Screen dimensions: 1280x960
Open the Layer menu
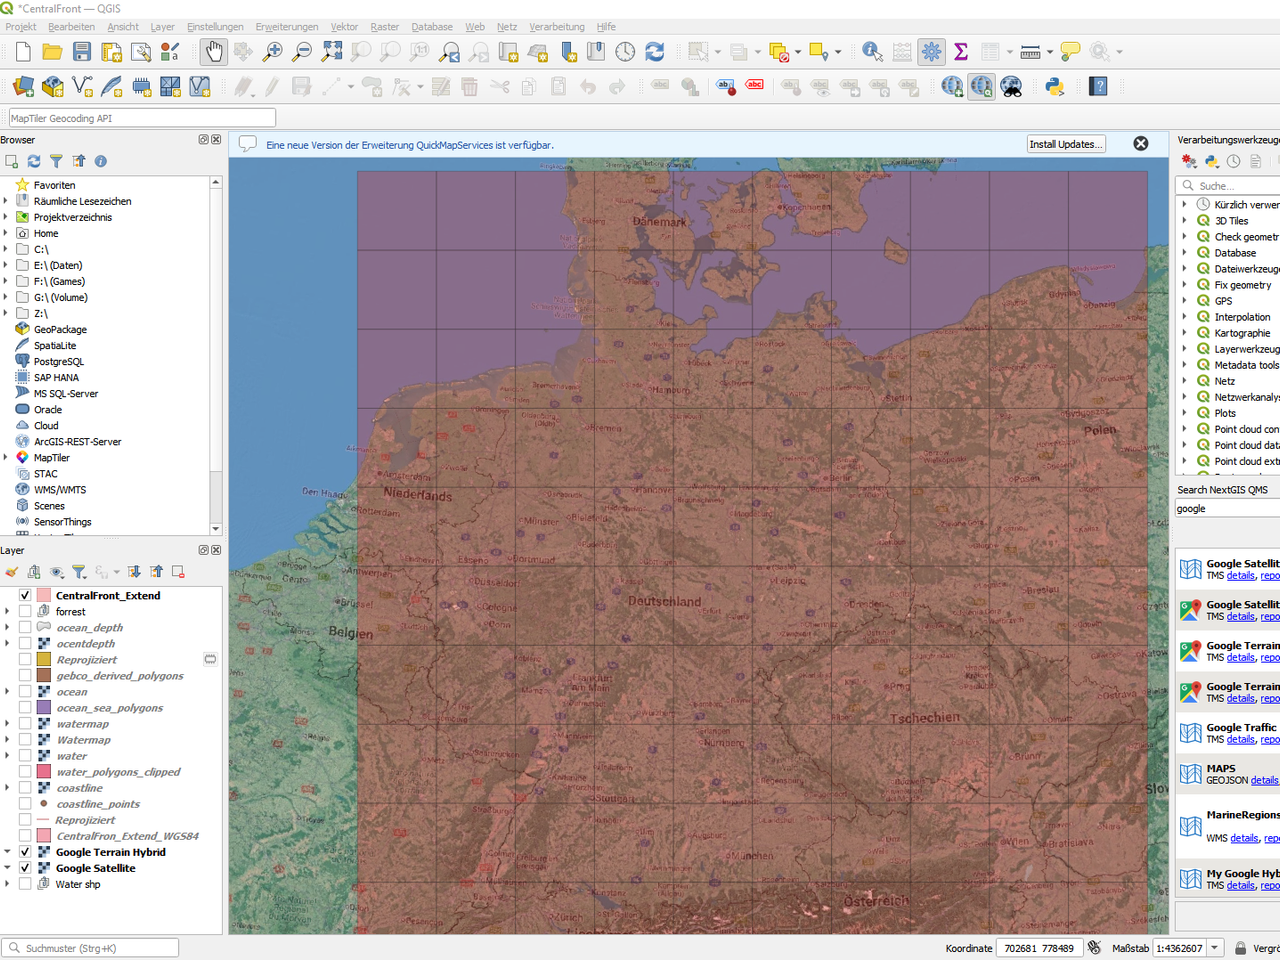[x=162, y=27]
